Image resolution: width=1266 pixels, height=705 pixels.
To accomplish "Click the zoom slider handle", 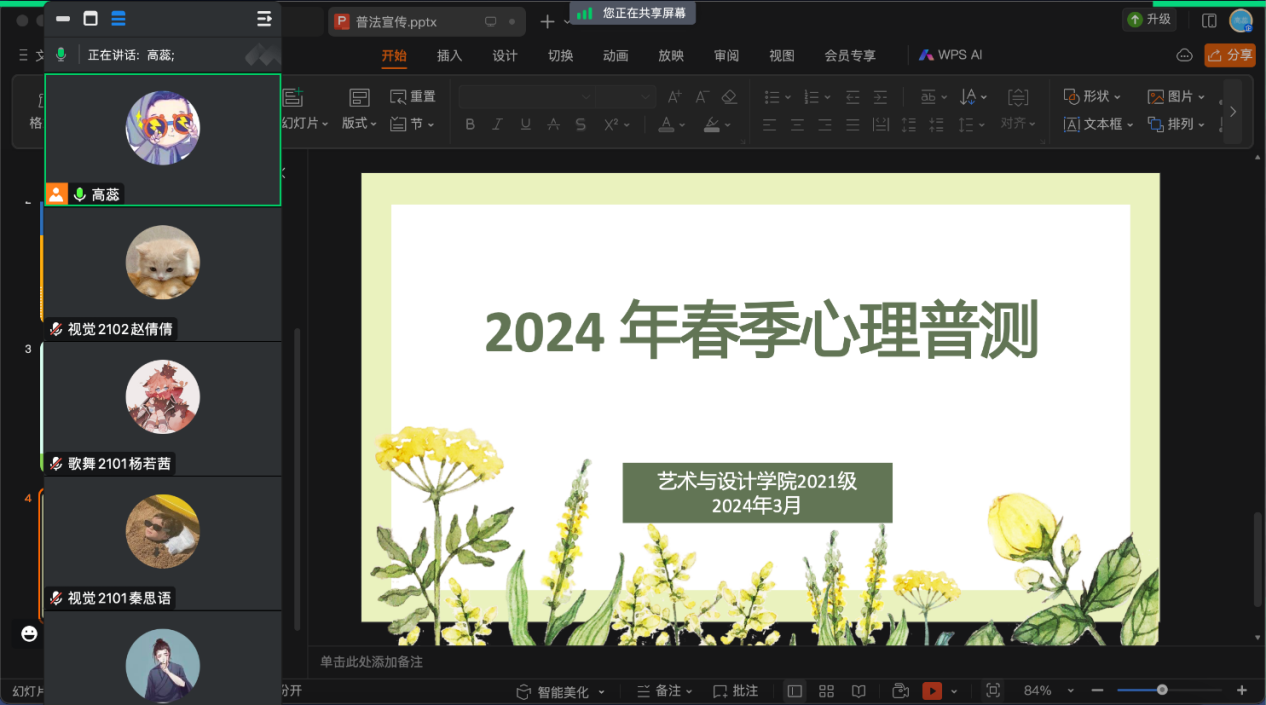I will pyautogui.click(x=1162, y=690).
